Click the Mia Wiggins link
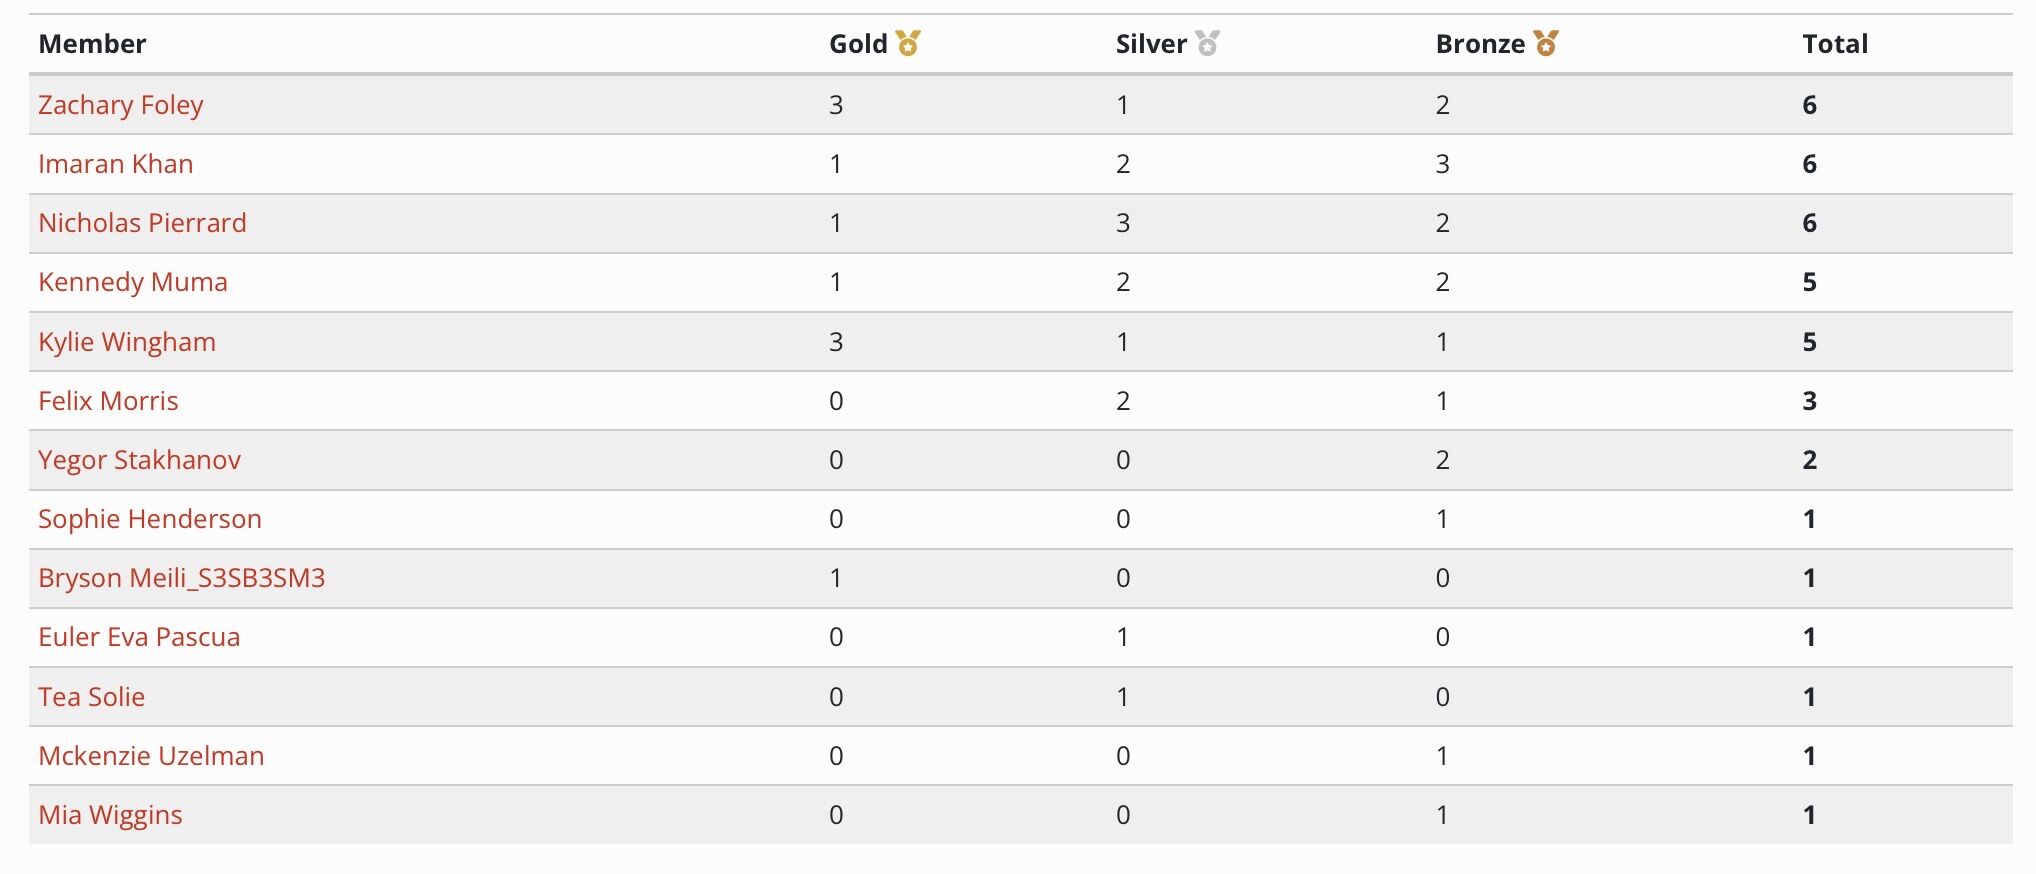Viewport: 2036px width, 874px height. point(110,815)
